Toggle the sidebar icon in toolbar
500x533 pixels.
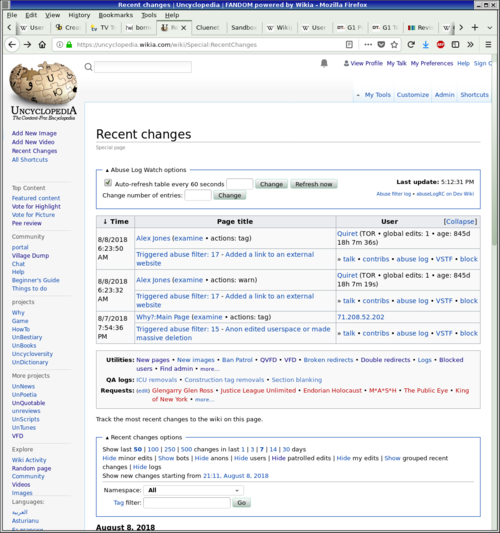click(x=455, y=45)
